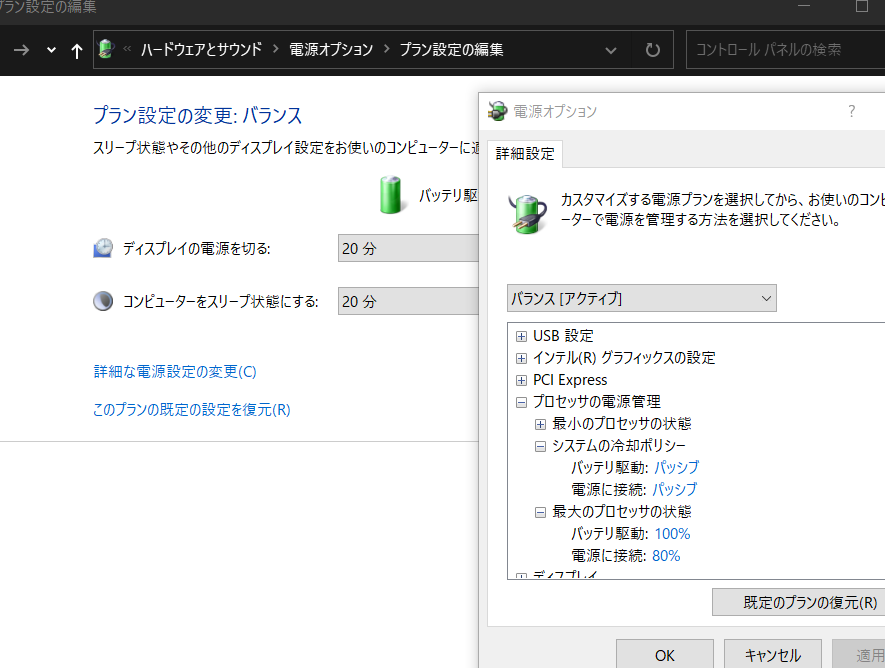The width and height of the screenshot is (885, 668).
Task: Click the battery plug icon in the dialog
Action: (x=528, y=214)
